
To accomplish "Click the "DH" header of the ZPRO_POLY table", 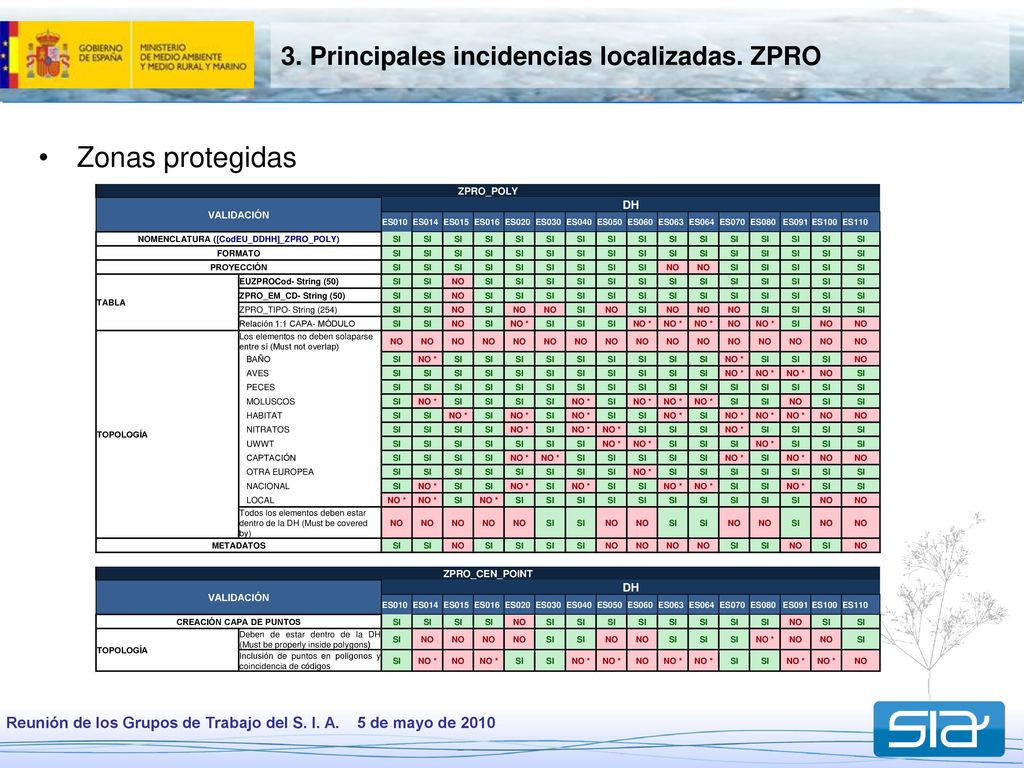I will (631, 205).
